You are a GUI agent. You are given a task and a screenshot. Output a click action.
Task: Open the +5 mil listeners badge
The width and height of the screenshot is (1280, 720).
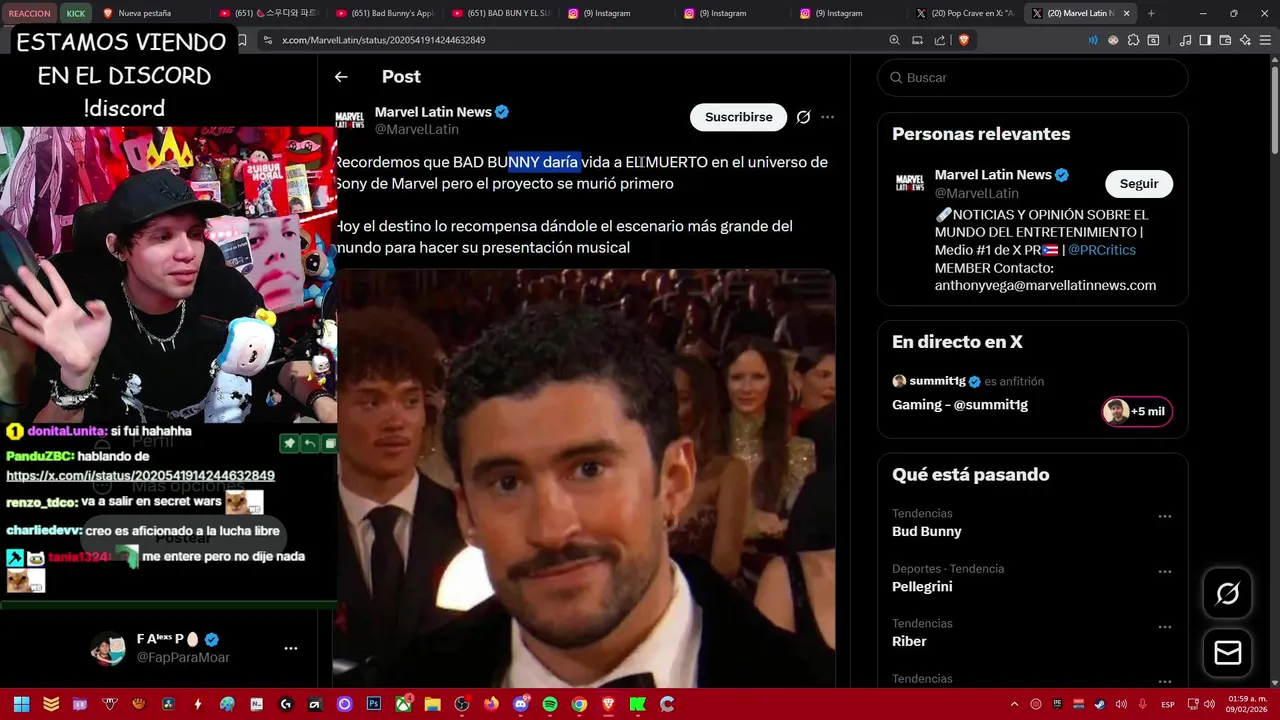(1137, 412)
